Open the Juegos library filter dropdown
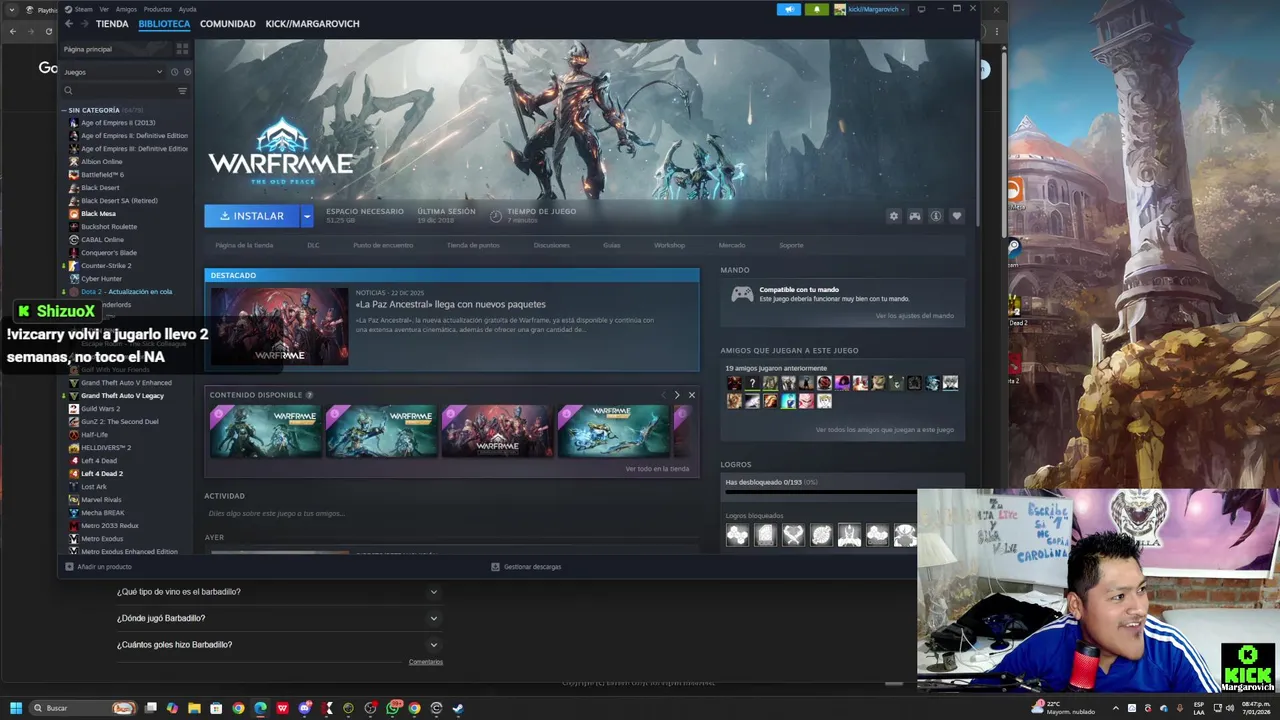The height and width of the screenshot is (720, 1280). pyautogui.click(x=113, y=72)
